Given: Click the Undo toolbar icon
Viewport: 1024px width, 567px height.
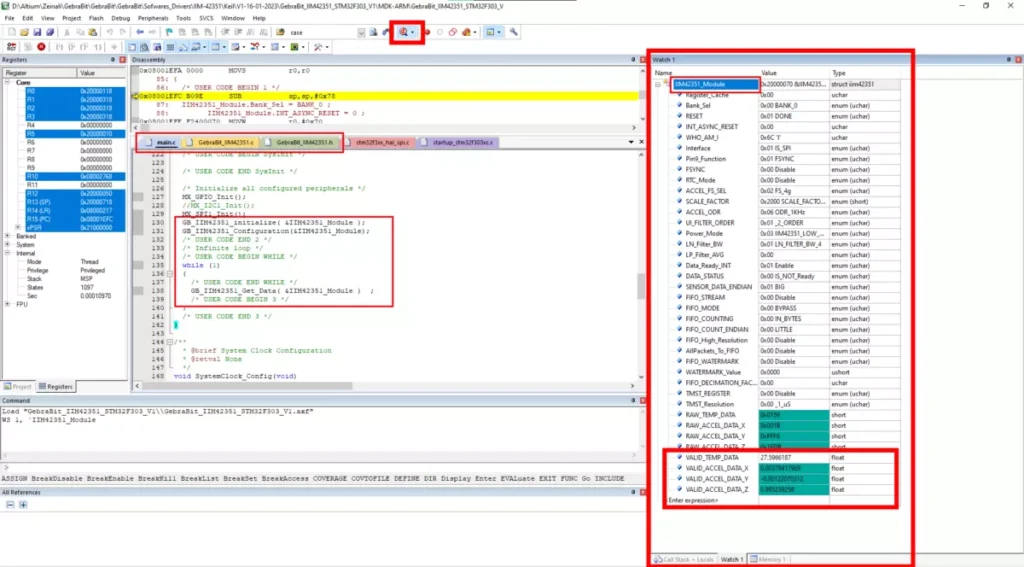Looking at the screenshot, I should pos(108,32).
